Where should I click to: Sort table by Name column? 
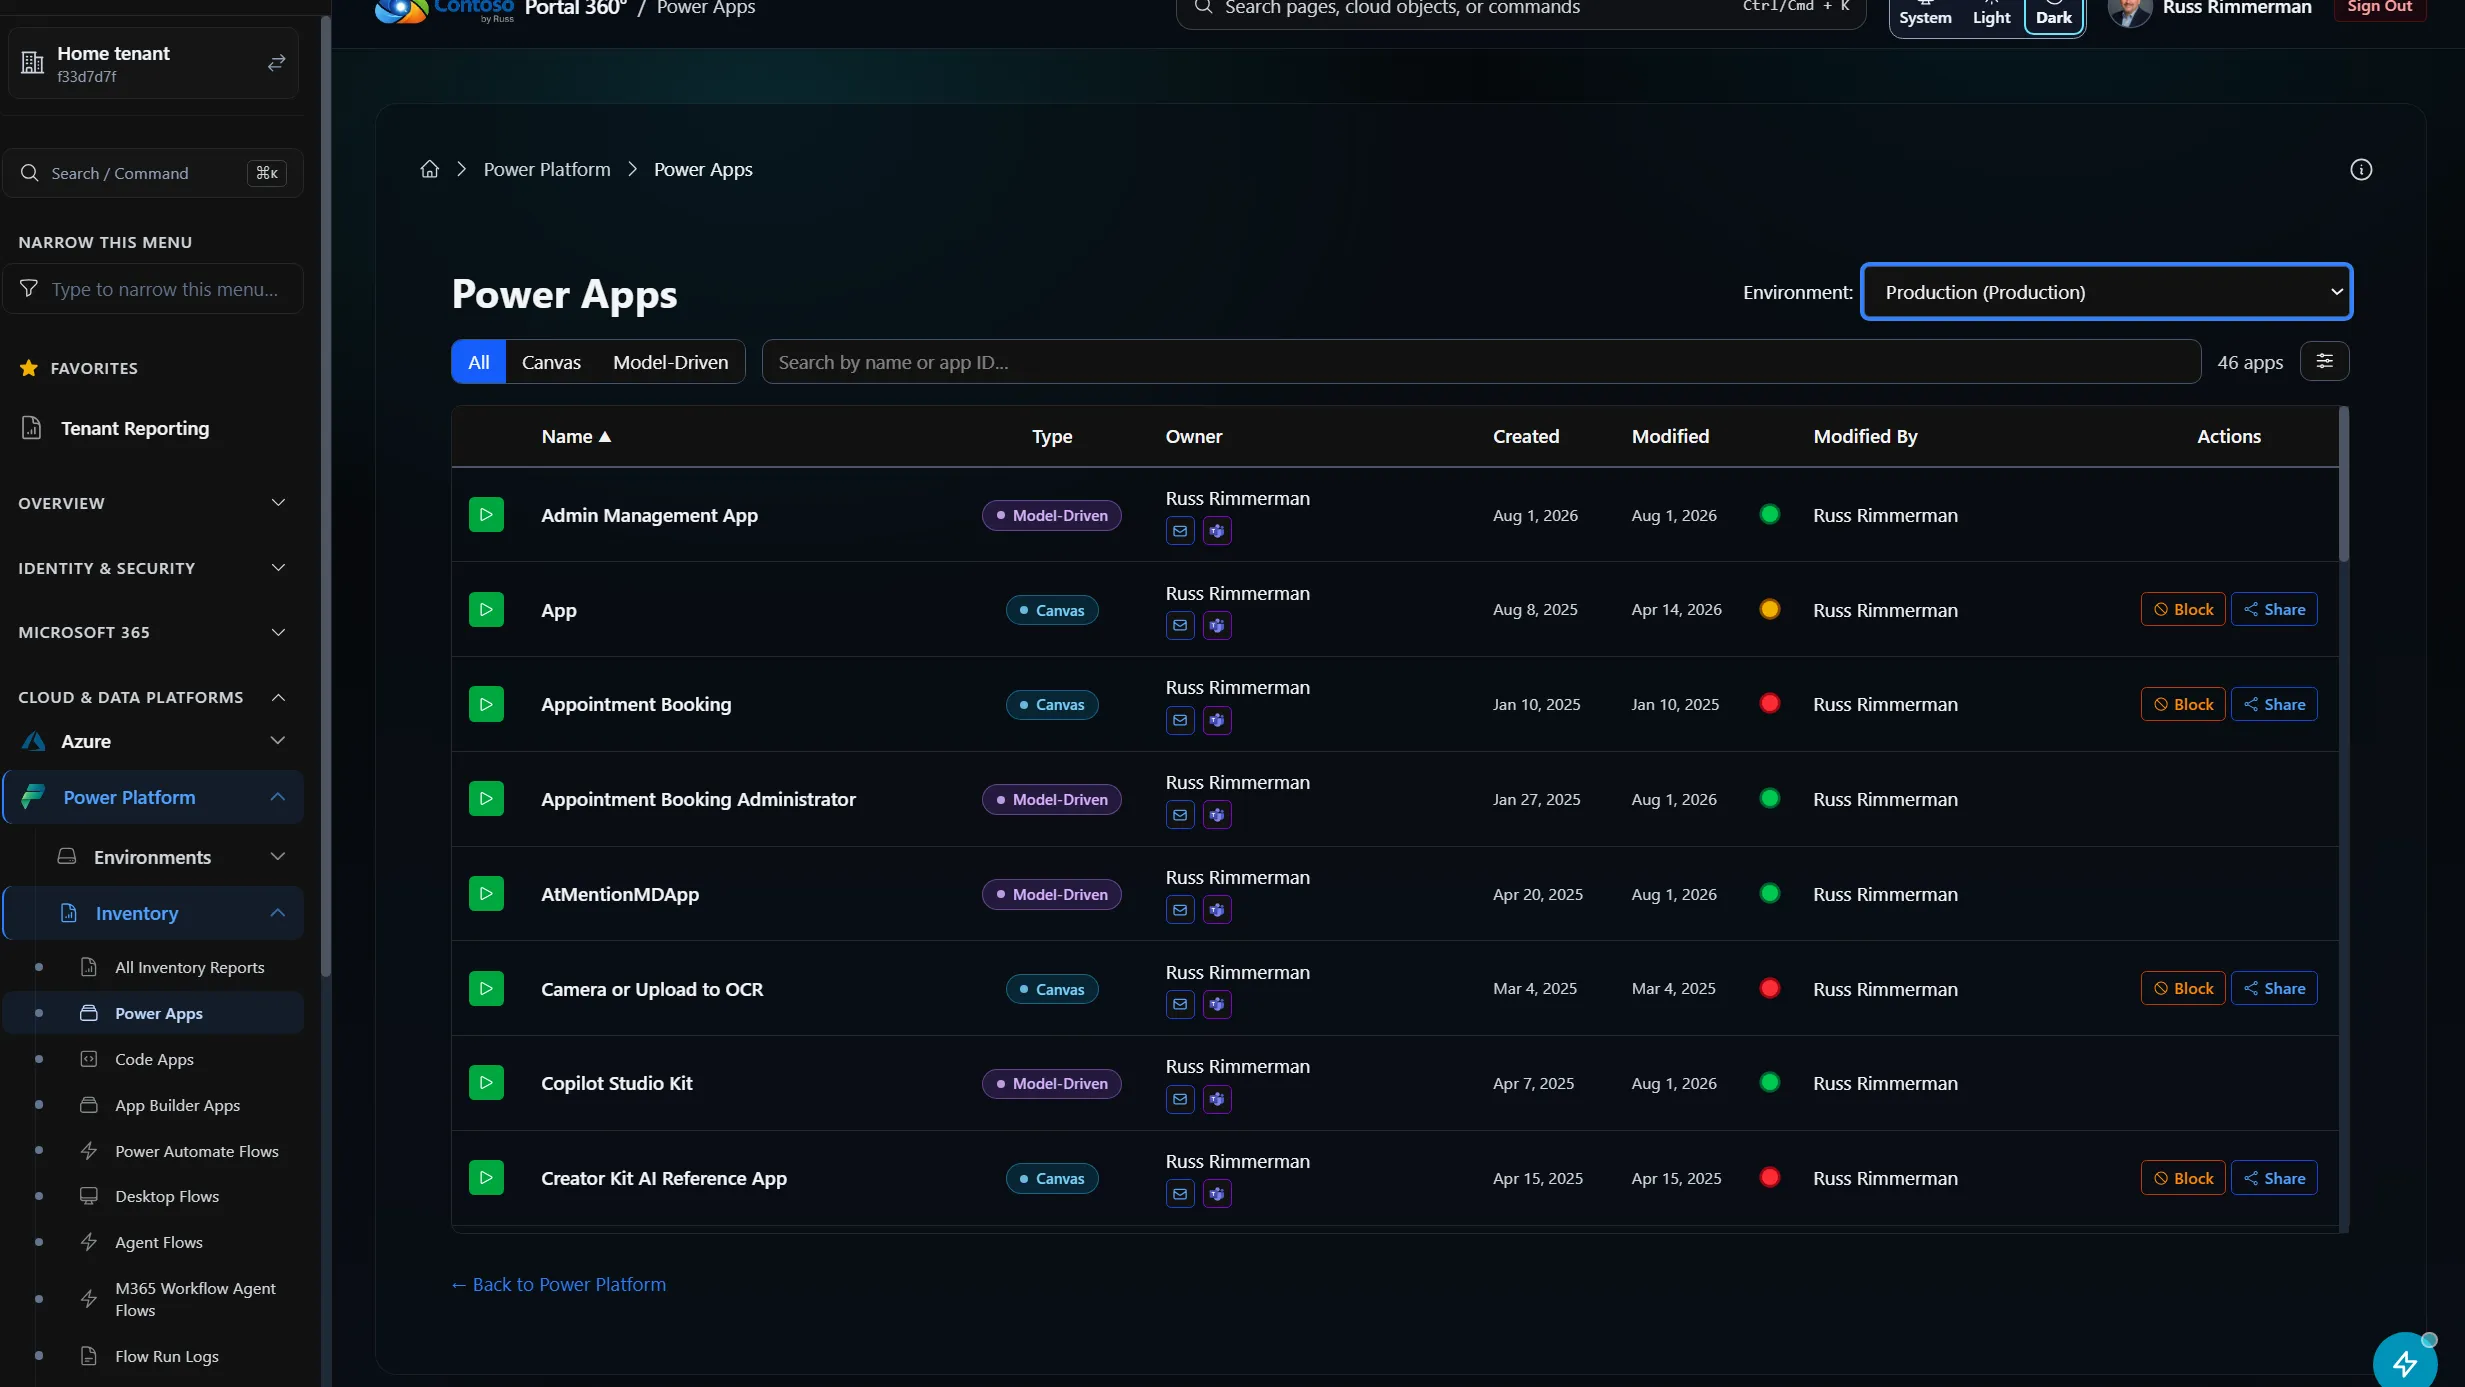[x=576, y=436]
